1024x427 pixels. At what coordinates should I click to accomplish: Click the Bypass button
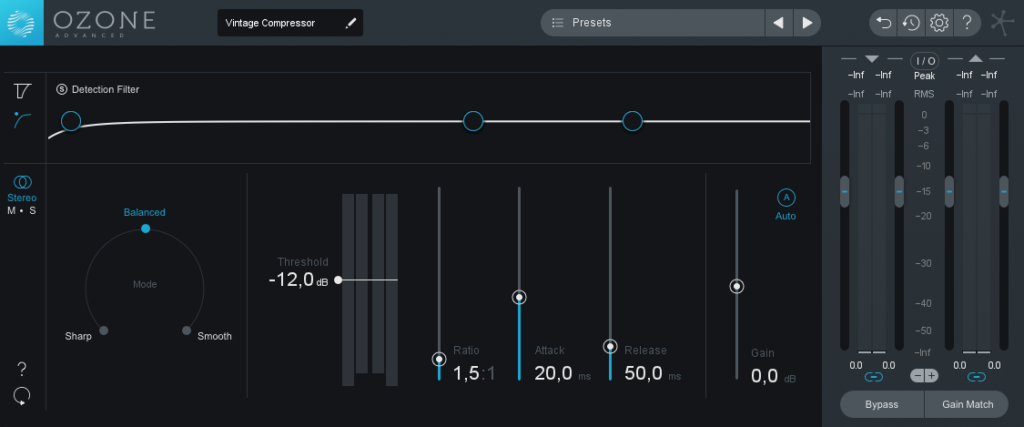pos(882,404)
